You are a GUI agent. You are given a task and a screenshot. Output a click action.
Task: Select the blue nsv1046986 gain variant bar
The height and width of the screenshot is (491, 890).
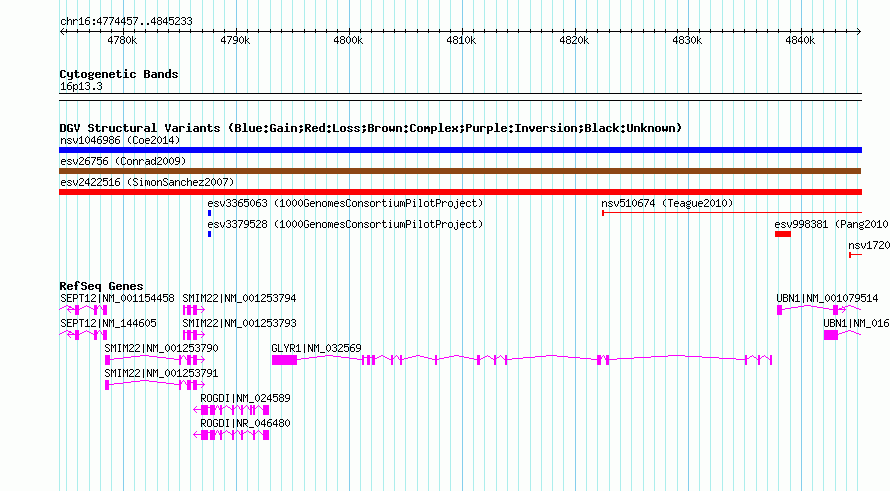pyautogui.click(x=460, y=150)
